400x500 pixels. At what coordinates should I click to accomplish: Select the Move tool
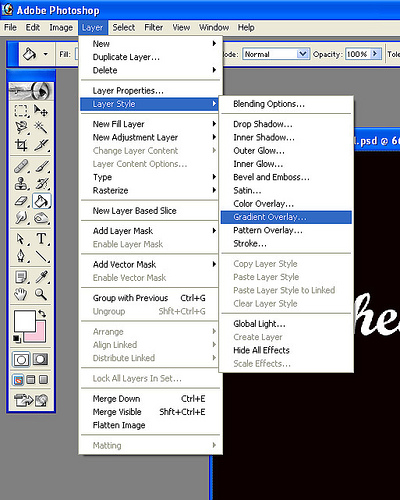[41, 110]
